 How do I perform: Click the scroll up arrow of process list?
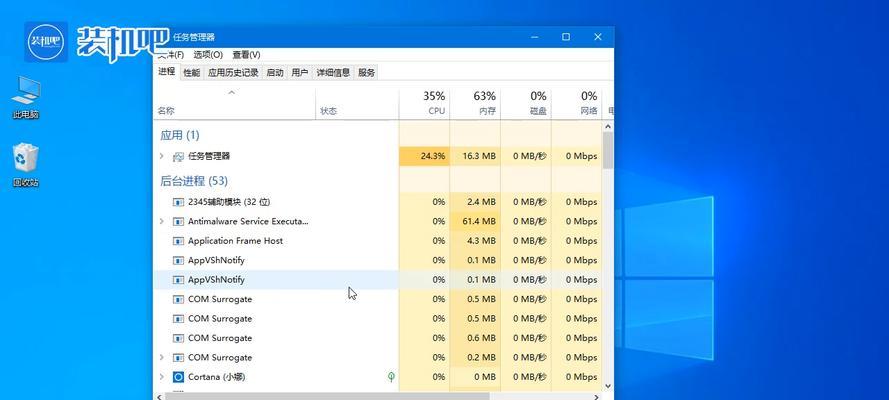click(608, 127)
